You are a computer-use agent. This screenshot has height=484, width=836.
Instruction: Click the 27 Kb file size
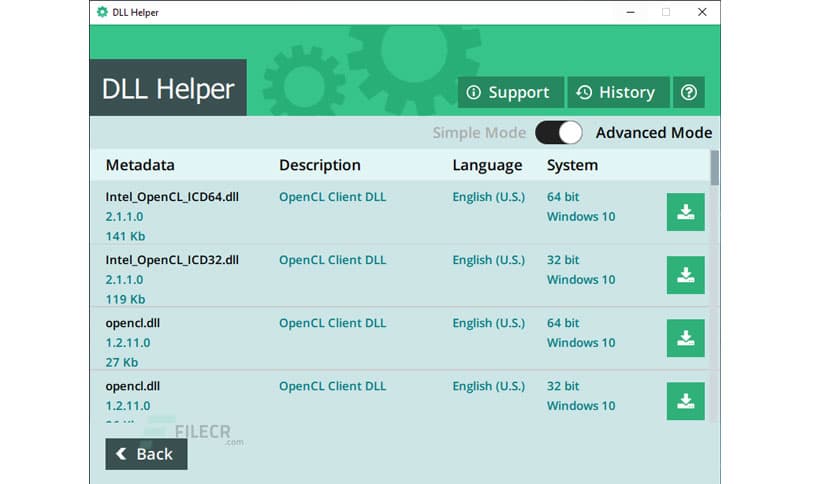tap(122, 362)
